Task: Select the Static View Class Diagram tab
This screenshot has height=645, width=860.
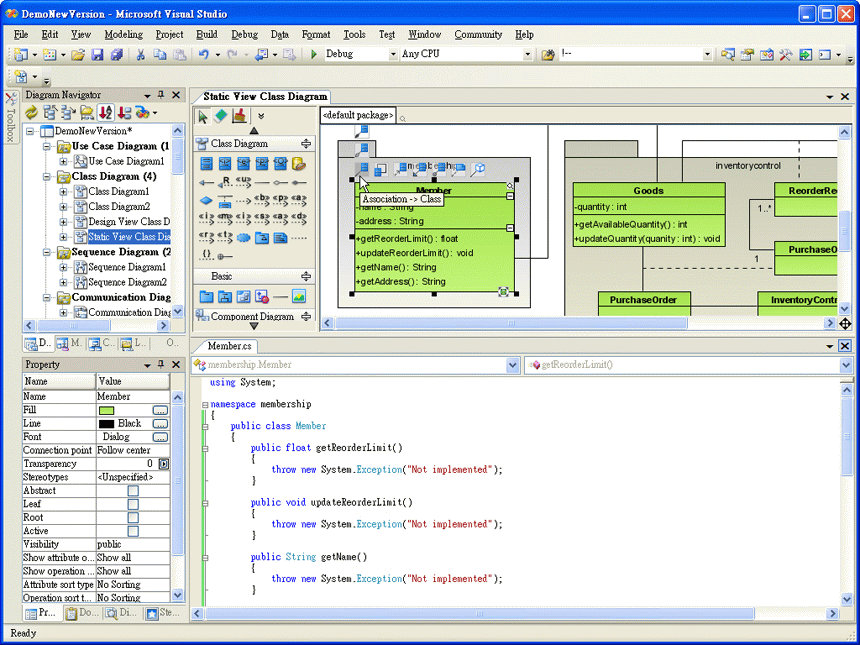Action: click(265, 97)
